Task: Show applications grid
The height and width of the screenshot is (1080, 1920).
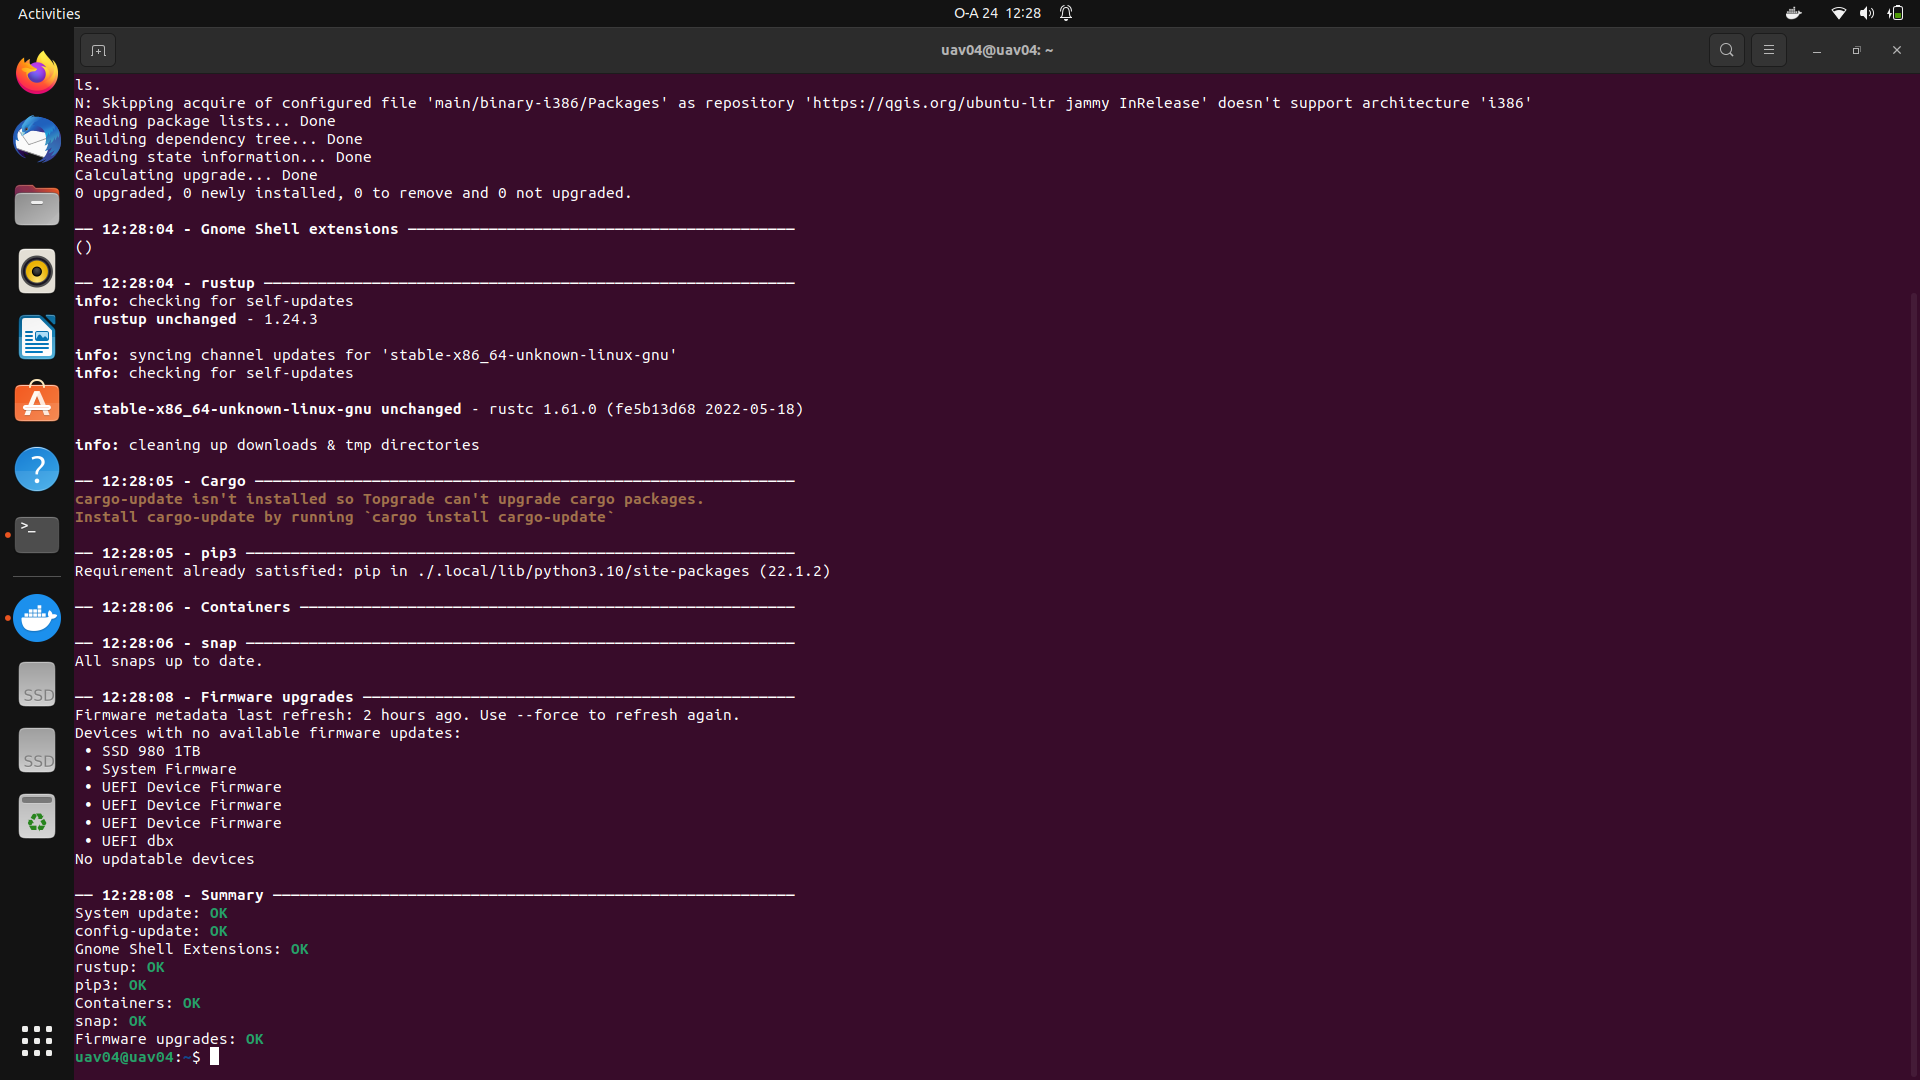Action: tap(37, 1040)
